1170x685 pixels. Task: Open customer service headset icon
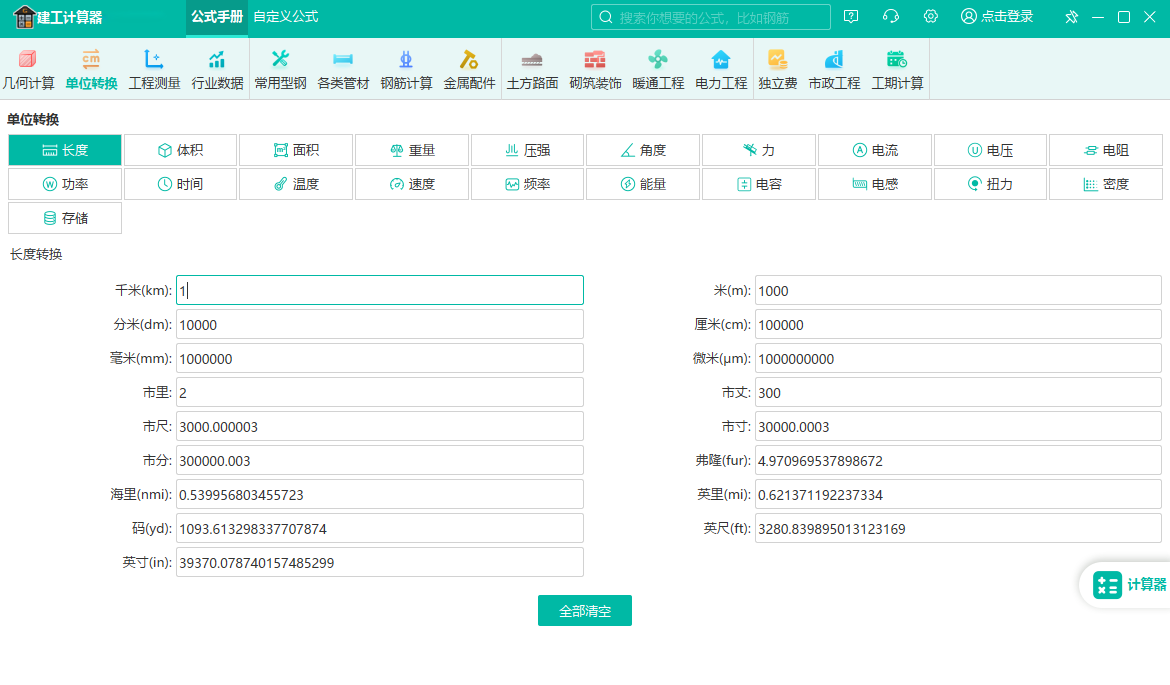pos(890,17)
